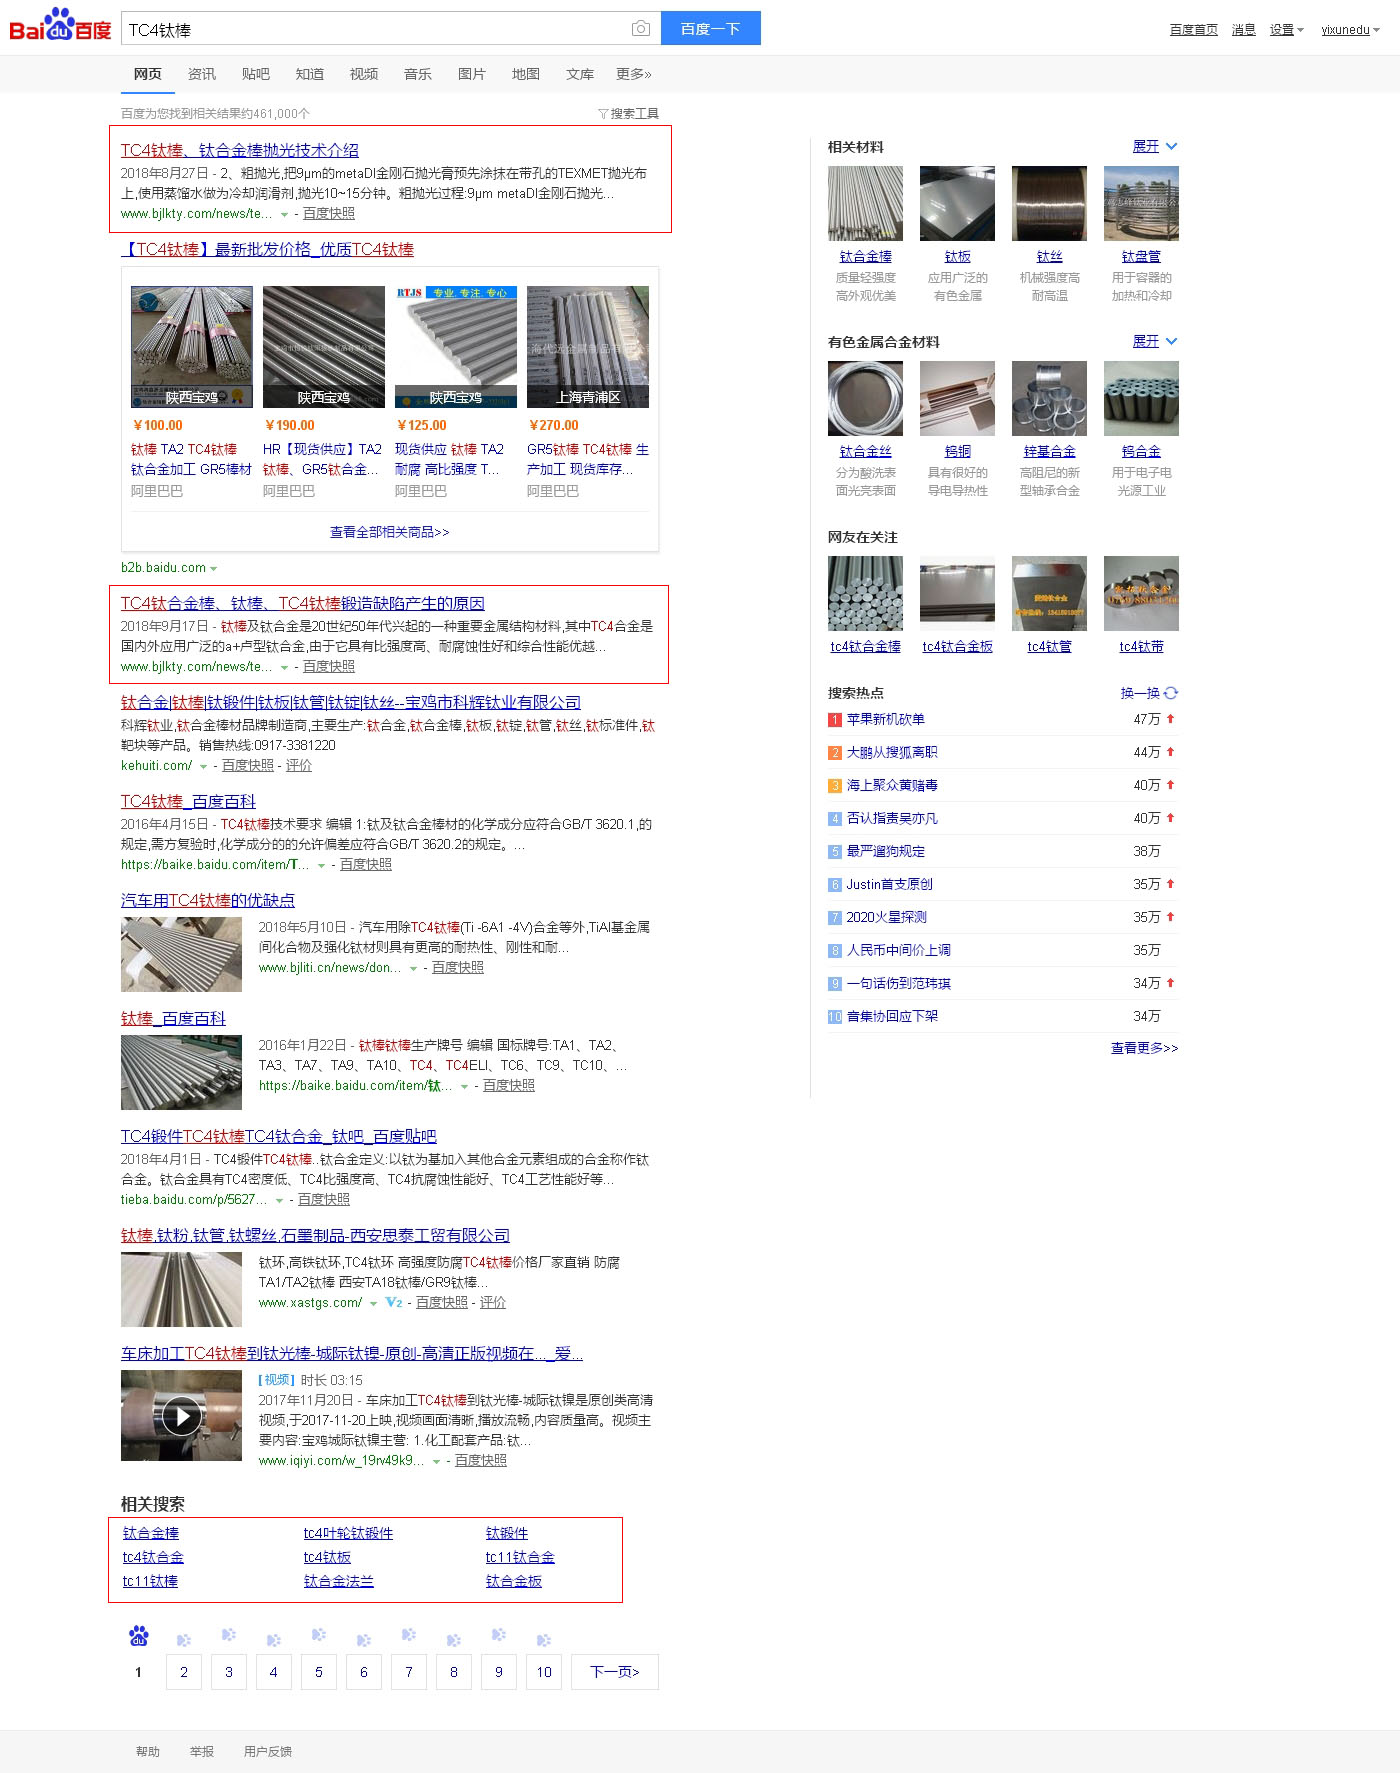Refresh hot searches with 换一换 icon

pyautogui.click(x=1171, y=693)
